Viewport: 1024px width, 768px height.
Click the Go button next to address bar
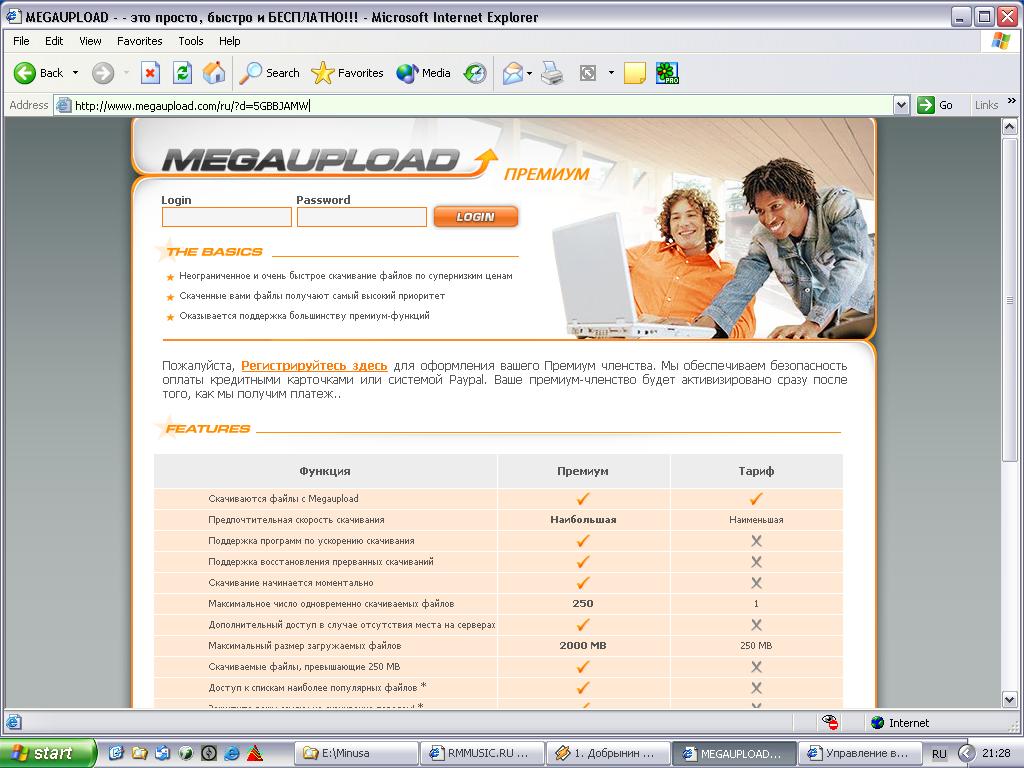click(x=935, y=105)
